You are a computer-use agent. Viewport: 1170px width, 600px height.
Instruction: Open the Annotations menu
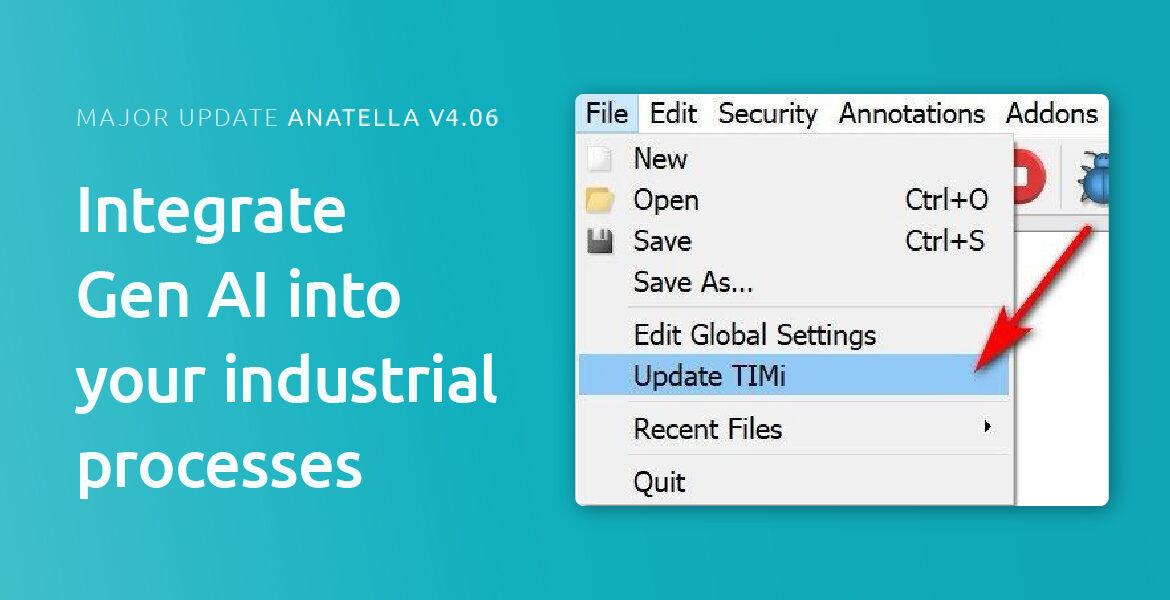pos(911,114)
